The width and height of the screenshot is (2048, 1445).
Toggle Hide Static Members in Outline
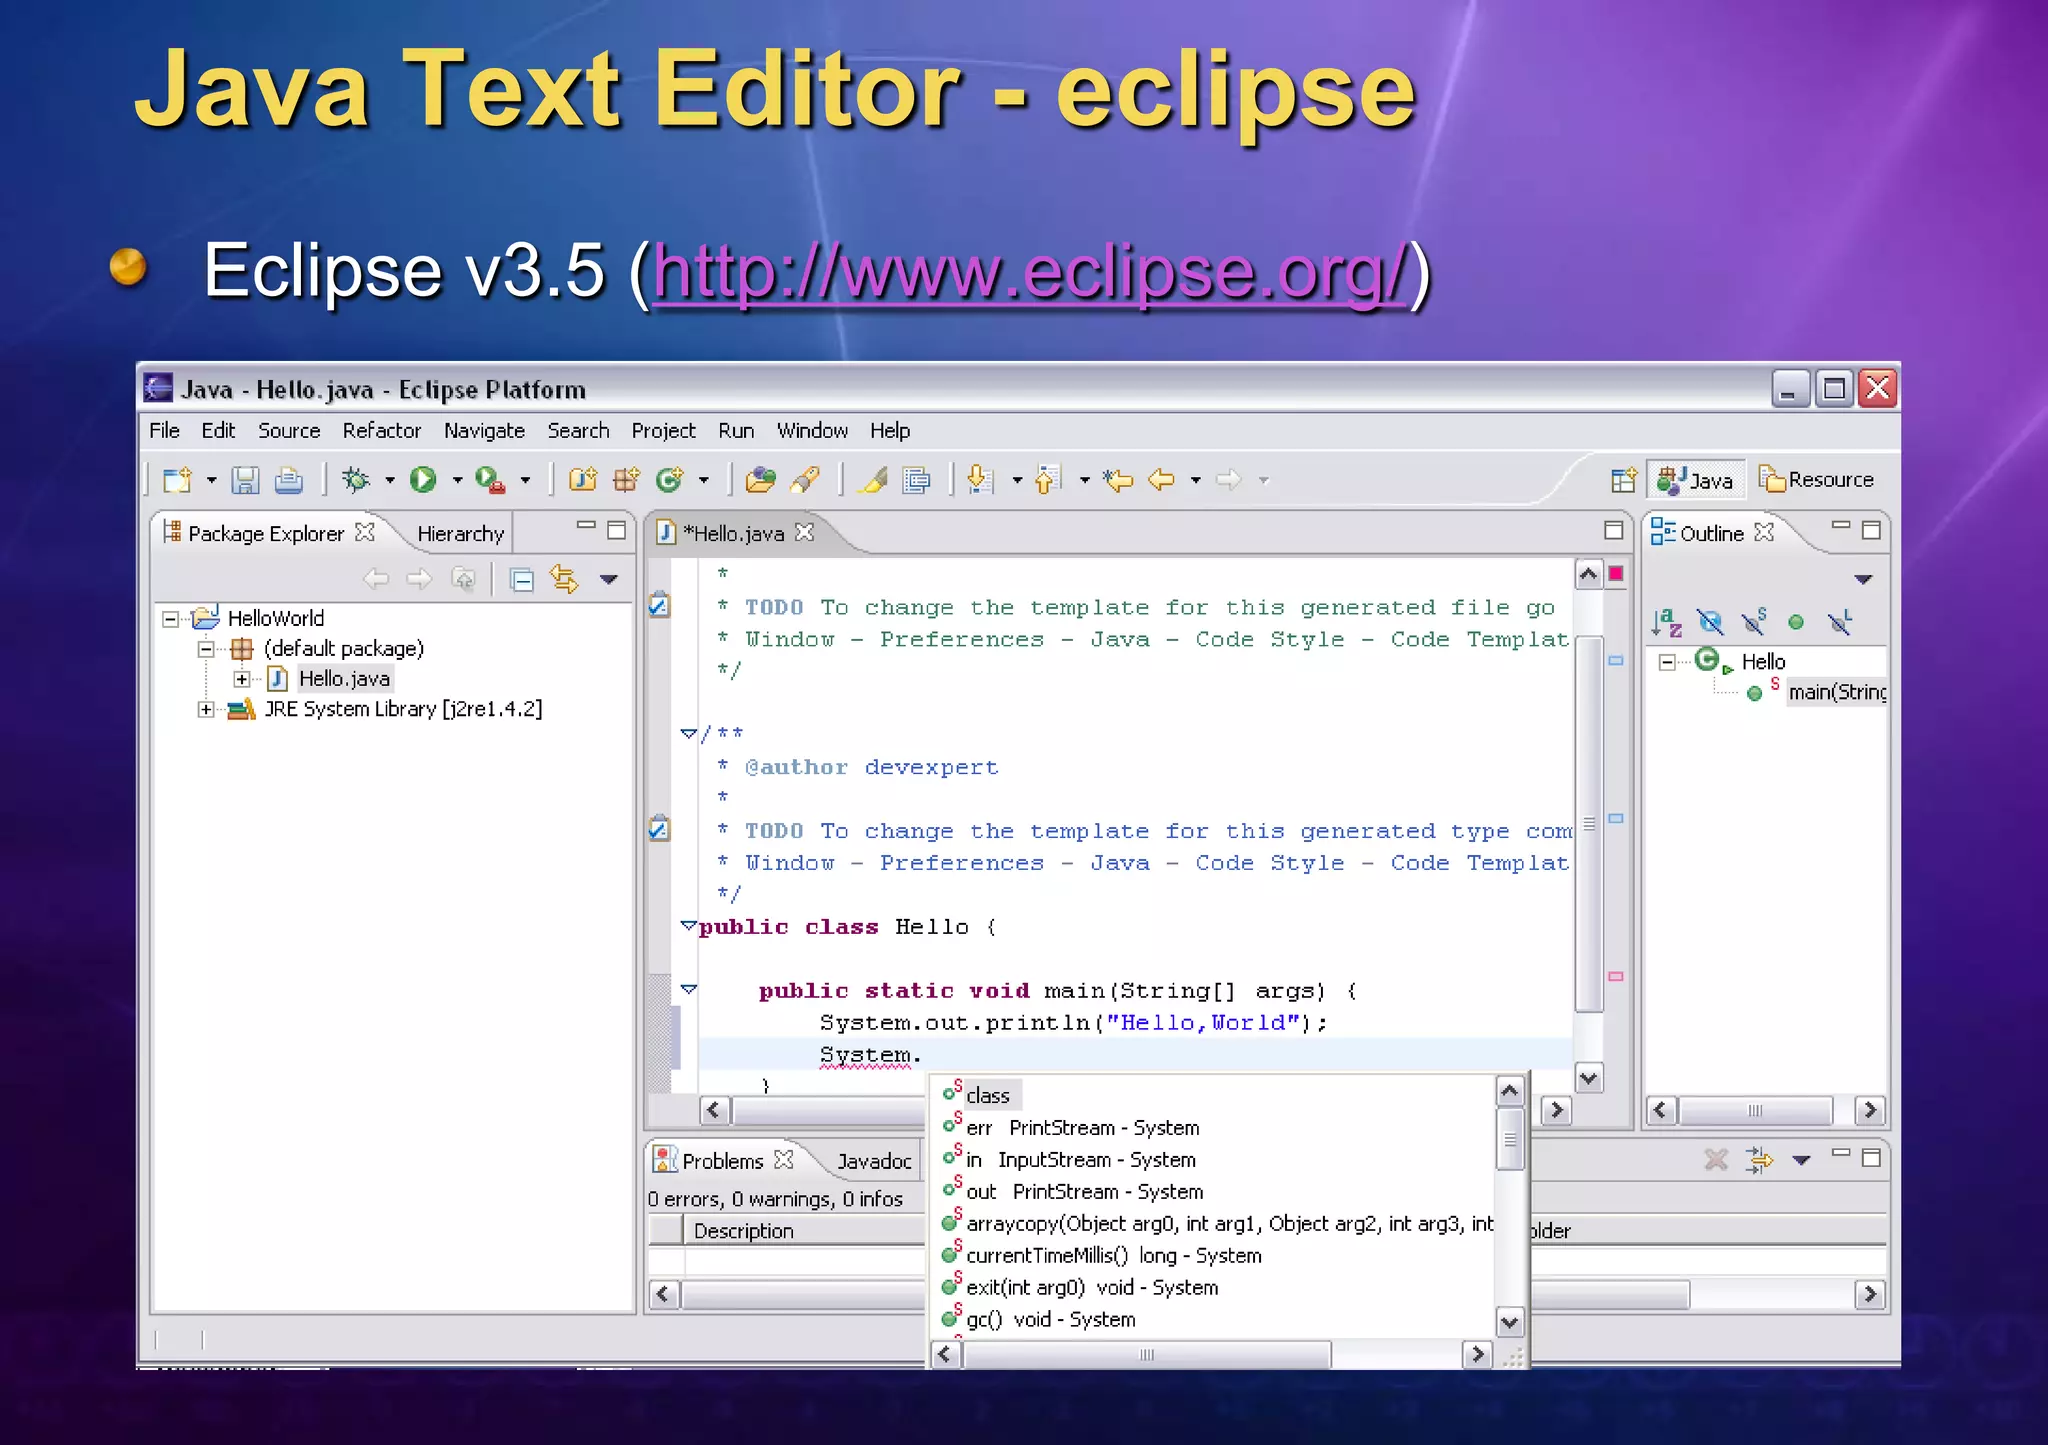click(1754, 622)
